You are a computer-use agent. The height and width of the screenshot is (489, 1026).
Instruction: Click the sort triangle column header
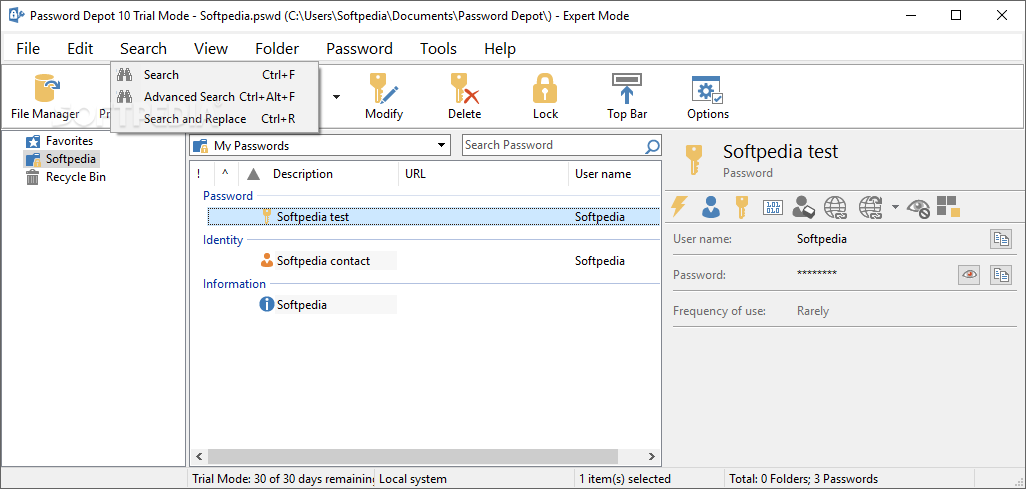(x=253, y=174)
